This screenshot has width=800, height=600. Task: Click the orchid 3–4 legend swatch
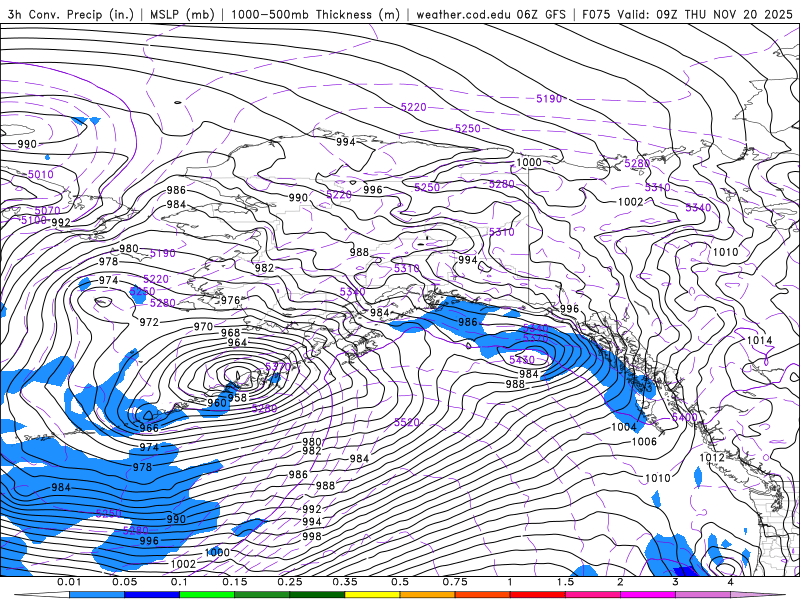pos(703,595)
